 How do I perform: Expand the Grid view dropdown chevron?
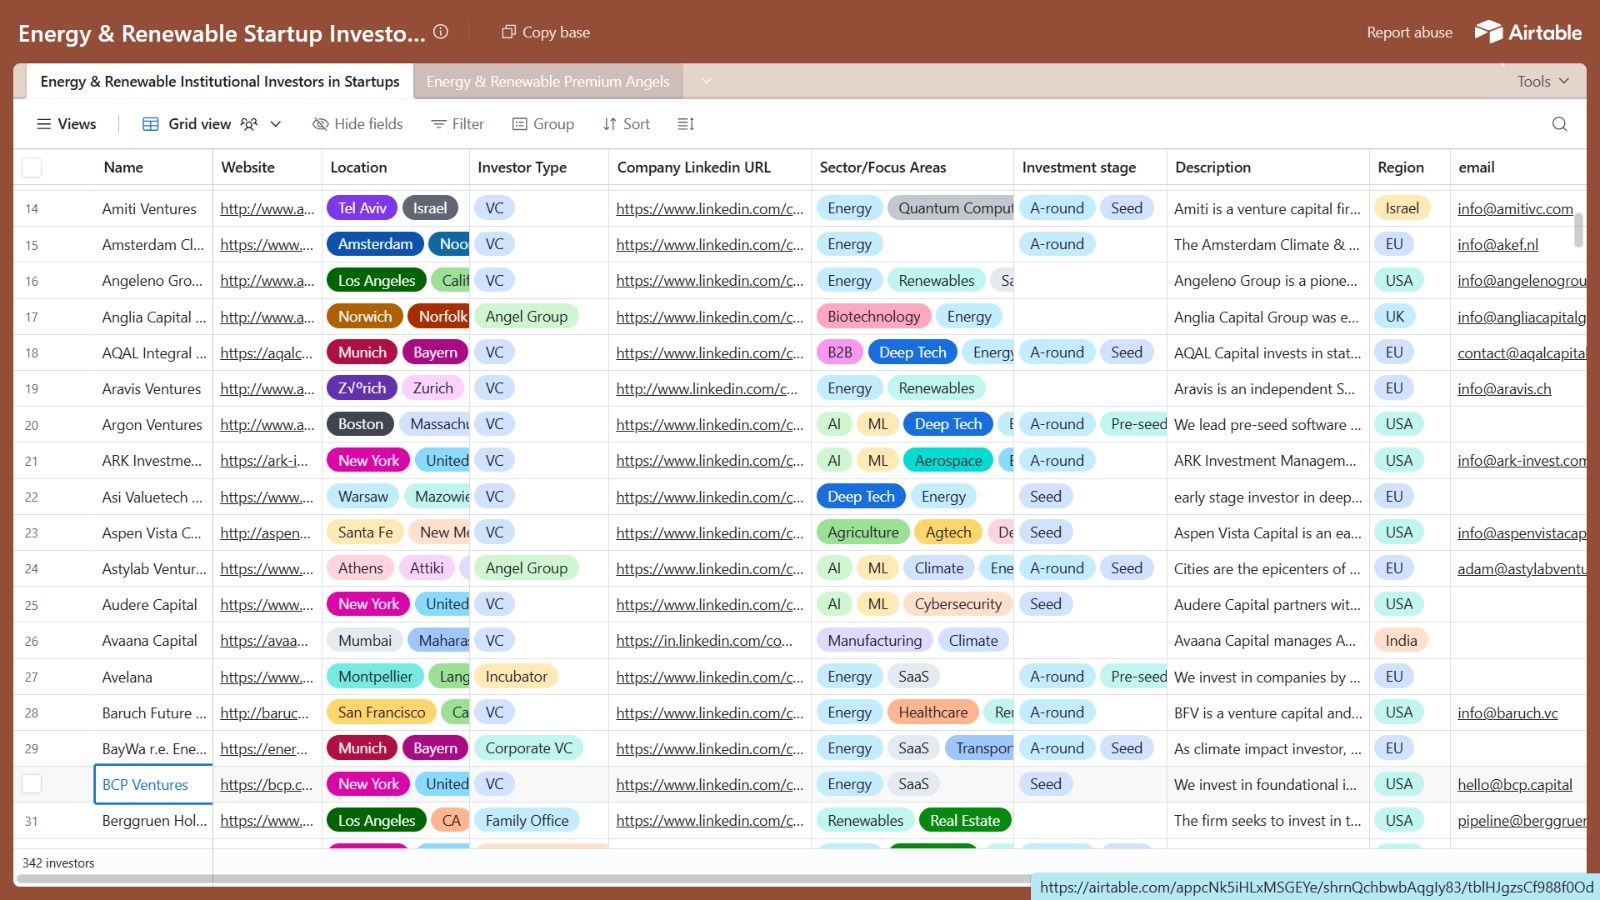pos(276,124)
